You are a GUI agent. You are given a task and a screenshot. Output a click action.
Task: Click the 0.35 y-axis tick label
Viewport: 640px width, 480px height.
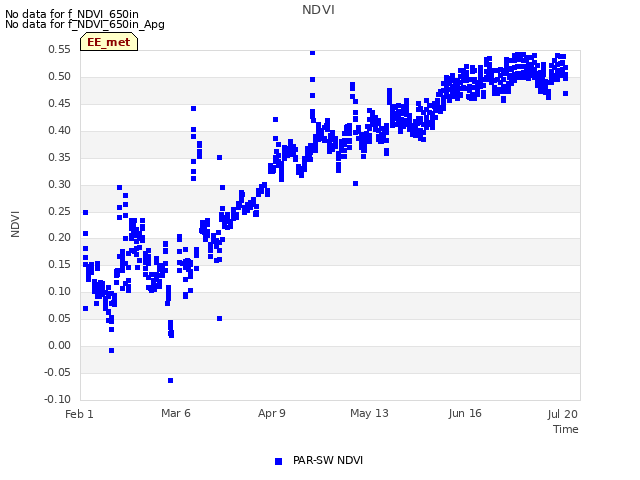(60, 157)
